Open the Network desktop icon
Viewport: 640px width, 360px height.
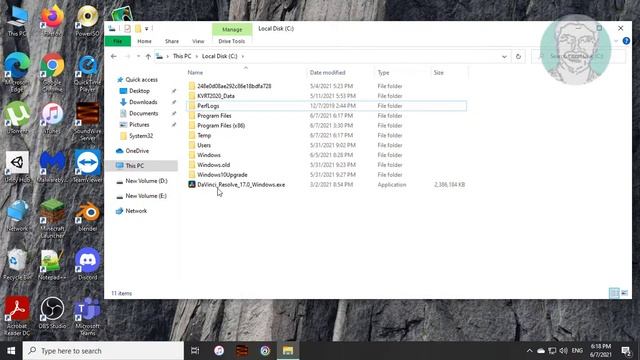pos(17,215)
